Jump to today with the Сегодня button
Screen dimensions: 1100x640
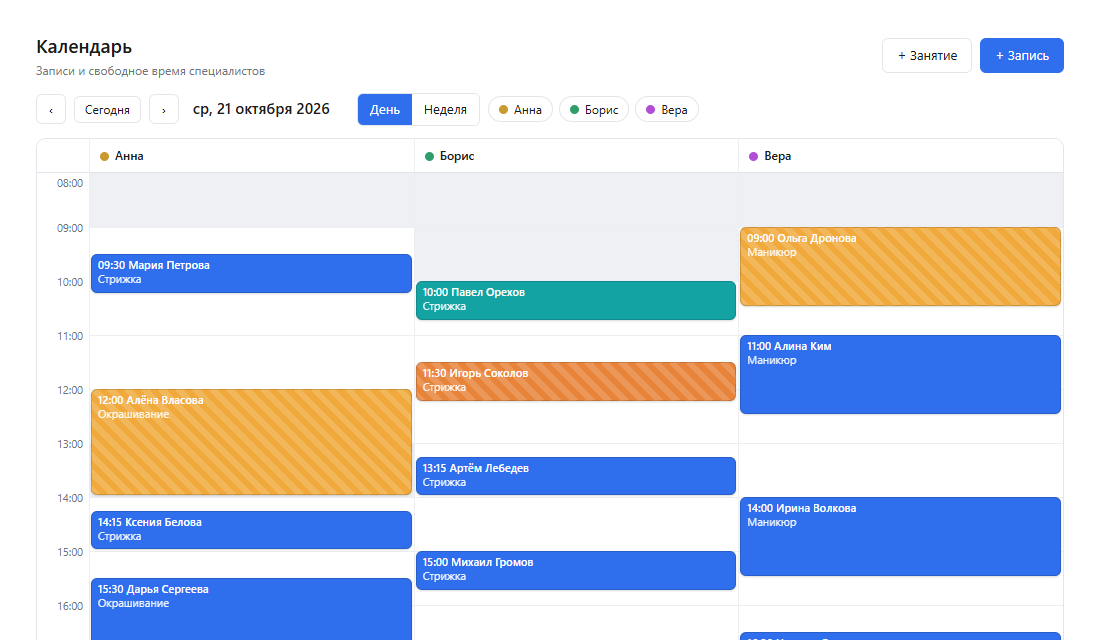pos(107,109)
